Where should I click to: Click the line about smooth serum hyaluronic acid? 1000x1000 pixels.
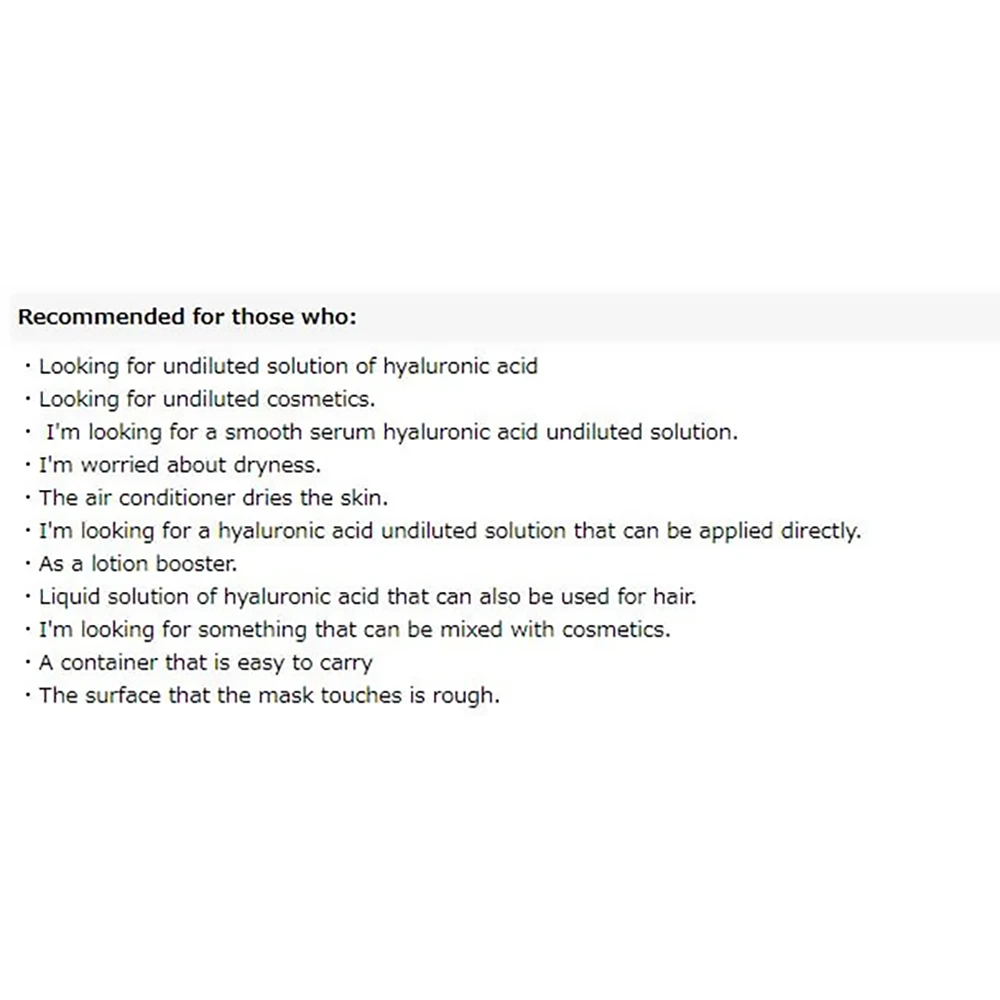(392, 432)
